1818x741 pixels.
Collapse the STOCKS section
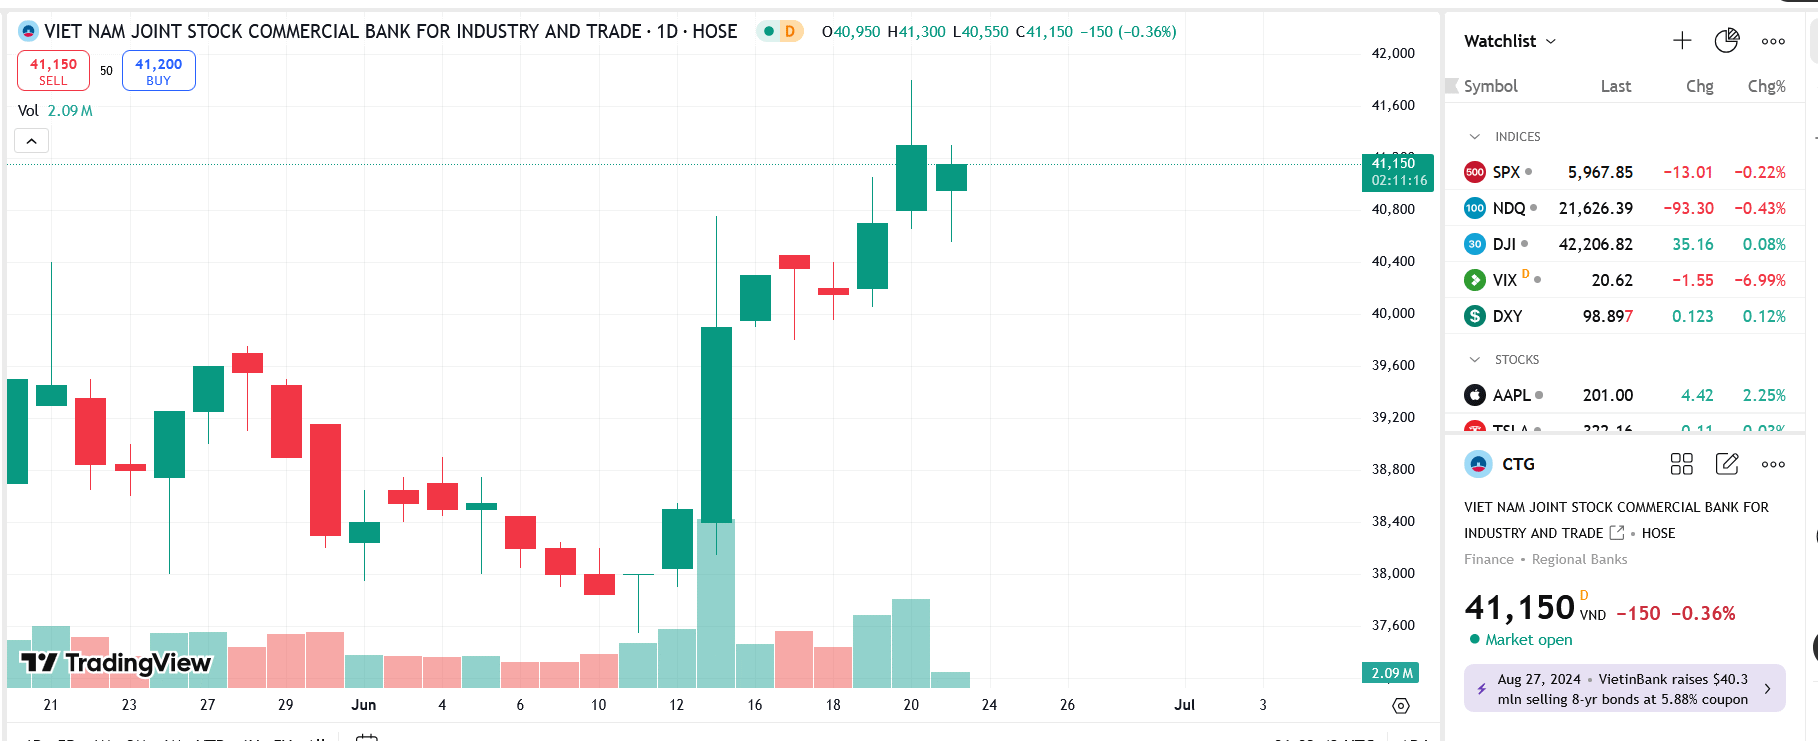[x=1476, y=359]
